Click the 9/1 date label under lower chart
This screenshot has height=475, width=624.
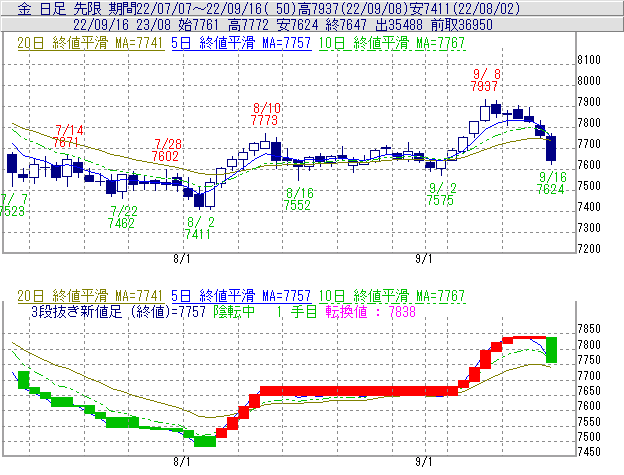point(423,462)
